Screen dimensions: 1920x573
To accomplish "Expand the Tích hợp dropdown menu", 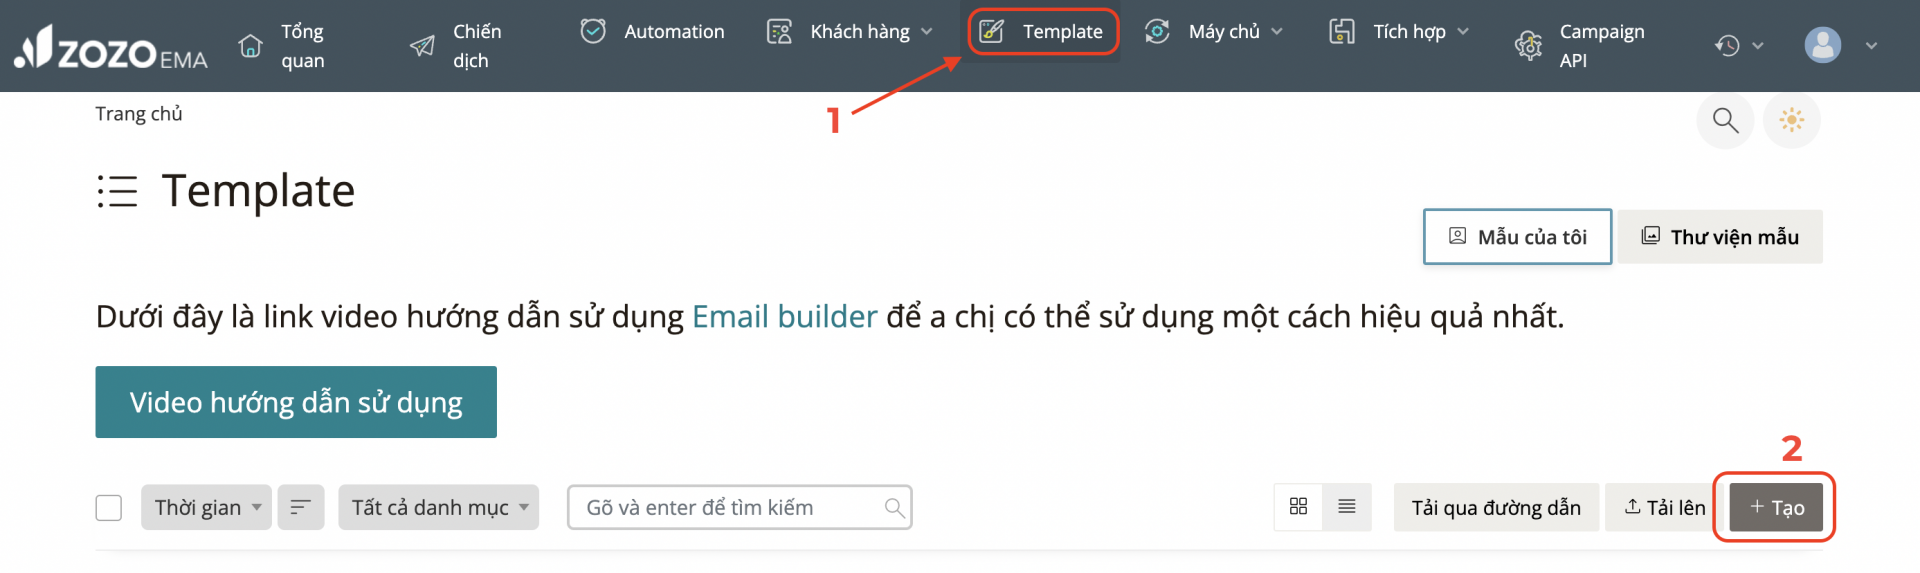I will [1399, 32].
